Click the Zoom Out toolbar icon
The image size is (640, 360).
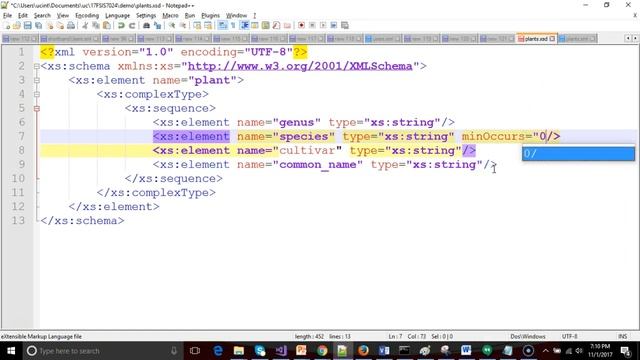tap(183, 25)
